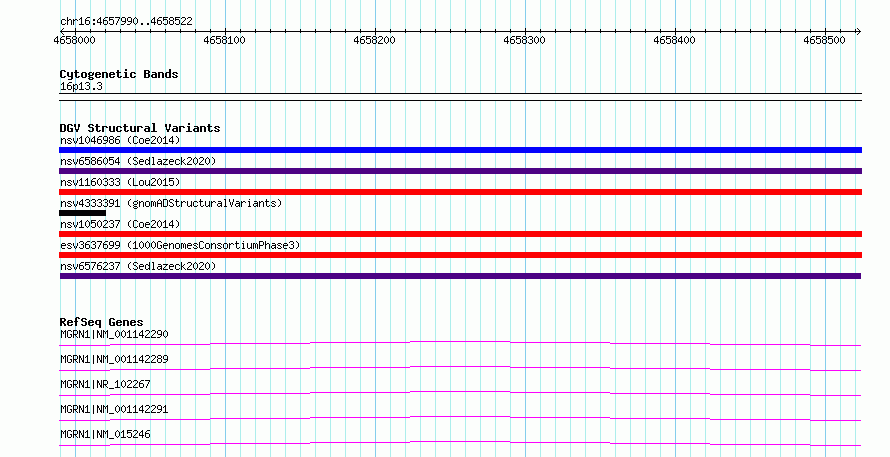
Task: Open transcript MGRN1|NM_001142290 label
Action: (114, 334)
